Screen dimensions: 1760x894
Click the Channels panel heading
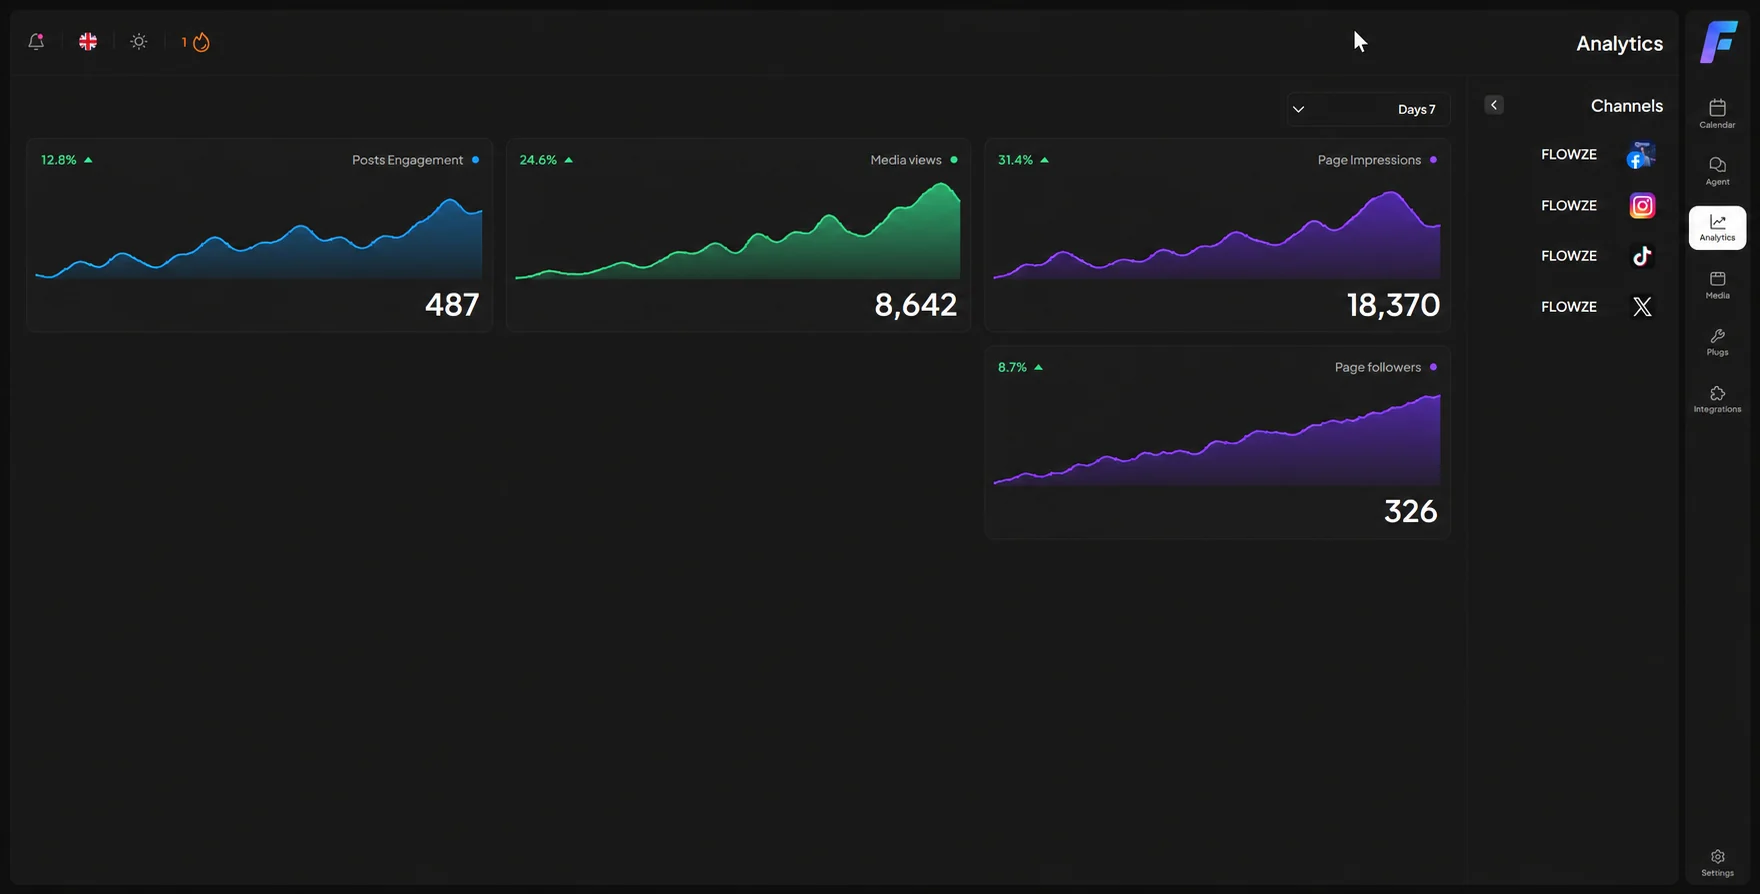tap(1627, 106)
